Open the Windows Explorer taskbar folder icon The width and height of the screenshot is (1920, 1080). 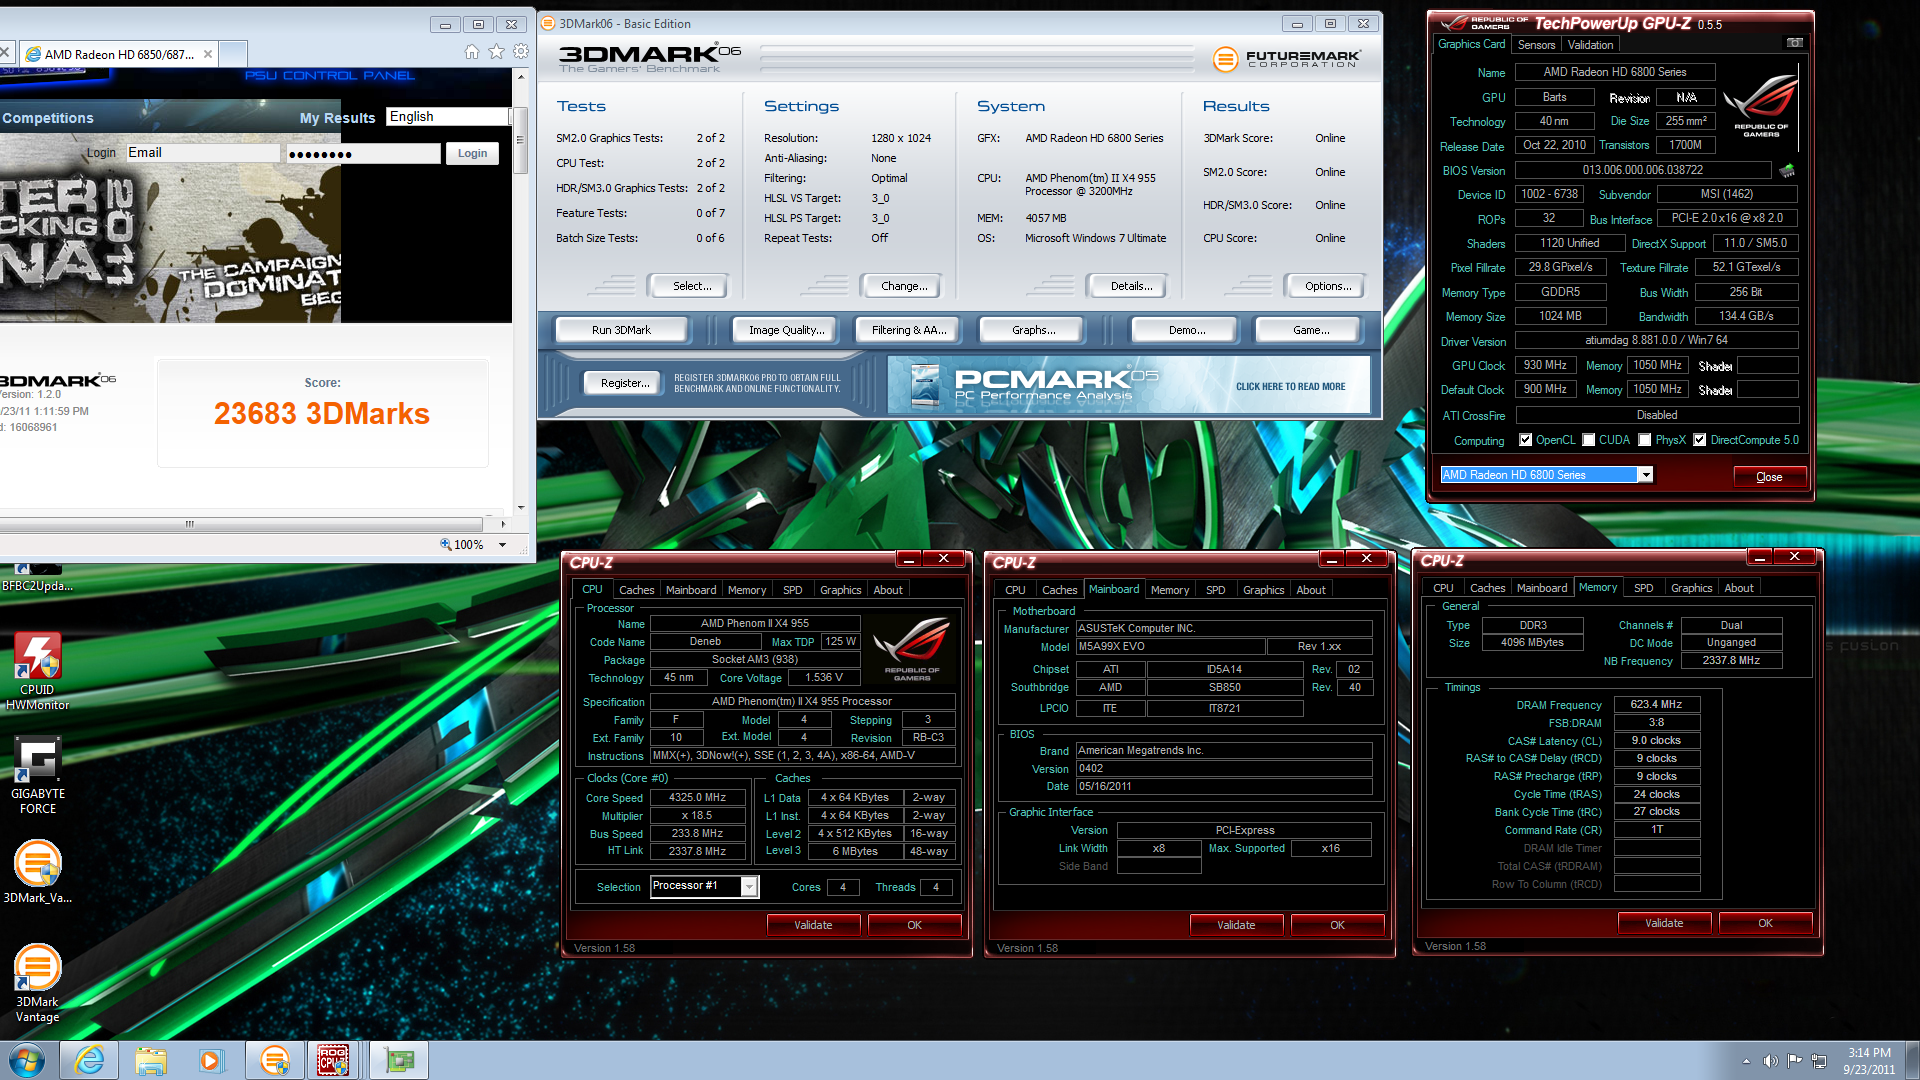pos(151,1060)
